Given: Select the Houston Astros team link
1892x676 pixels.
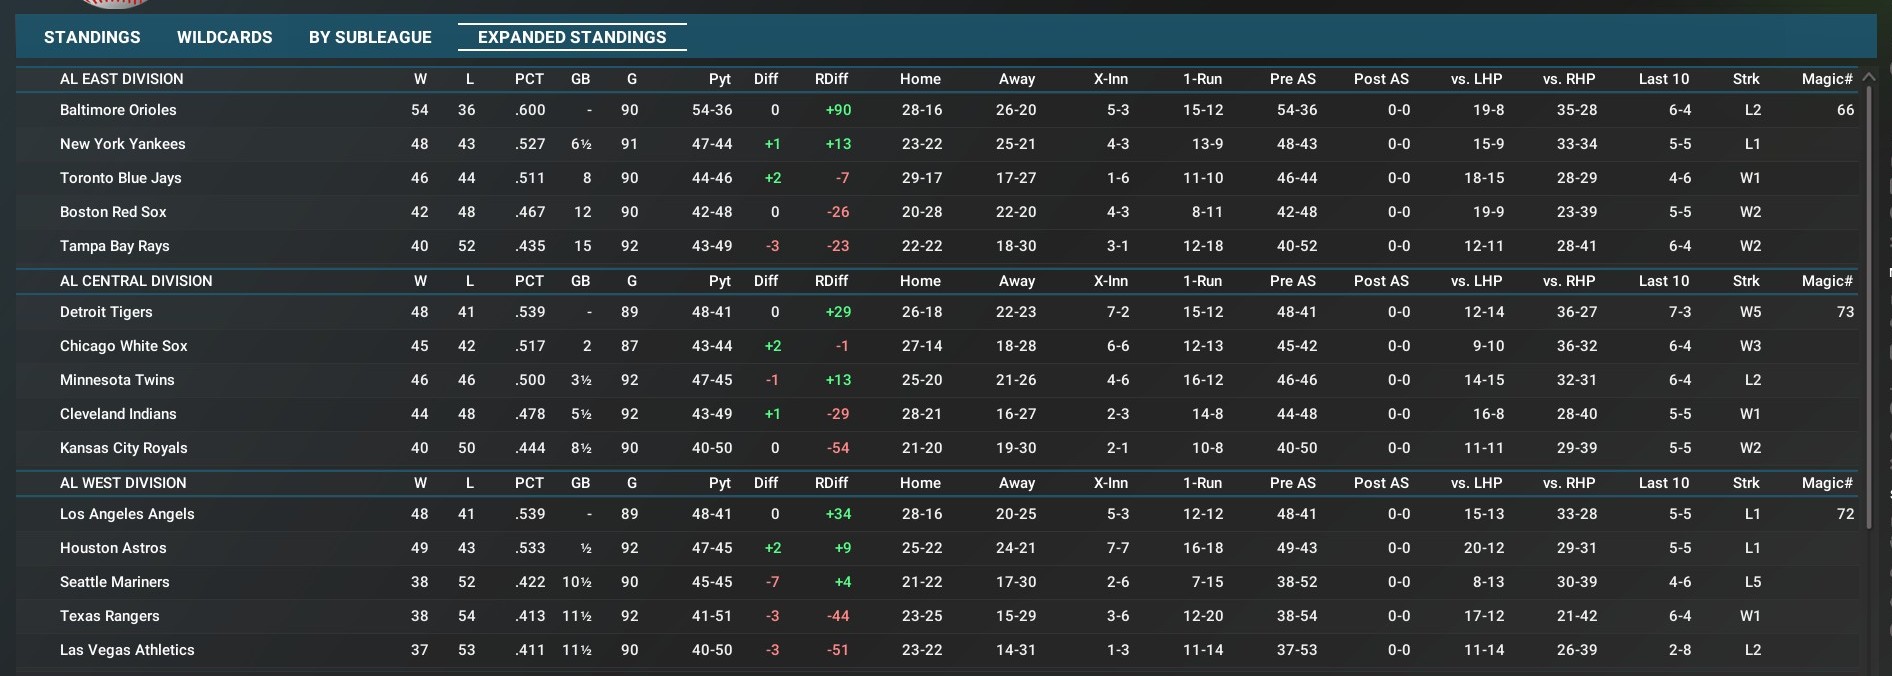Looking at the screenshot, I should (x=113, y=548).
